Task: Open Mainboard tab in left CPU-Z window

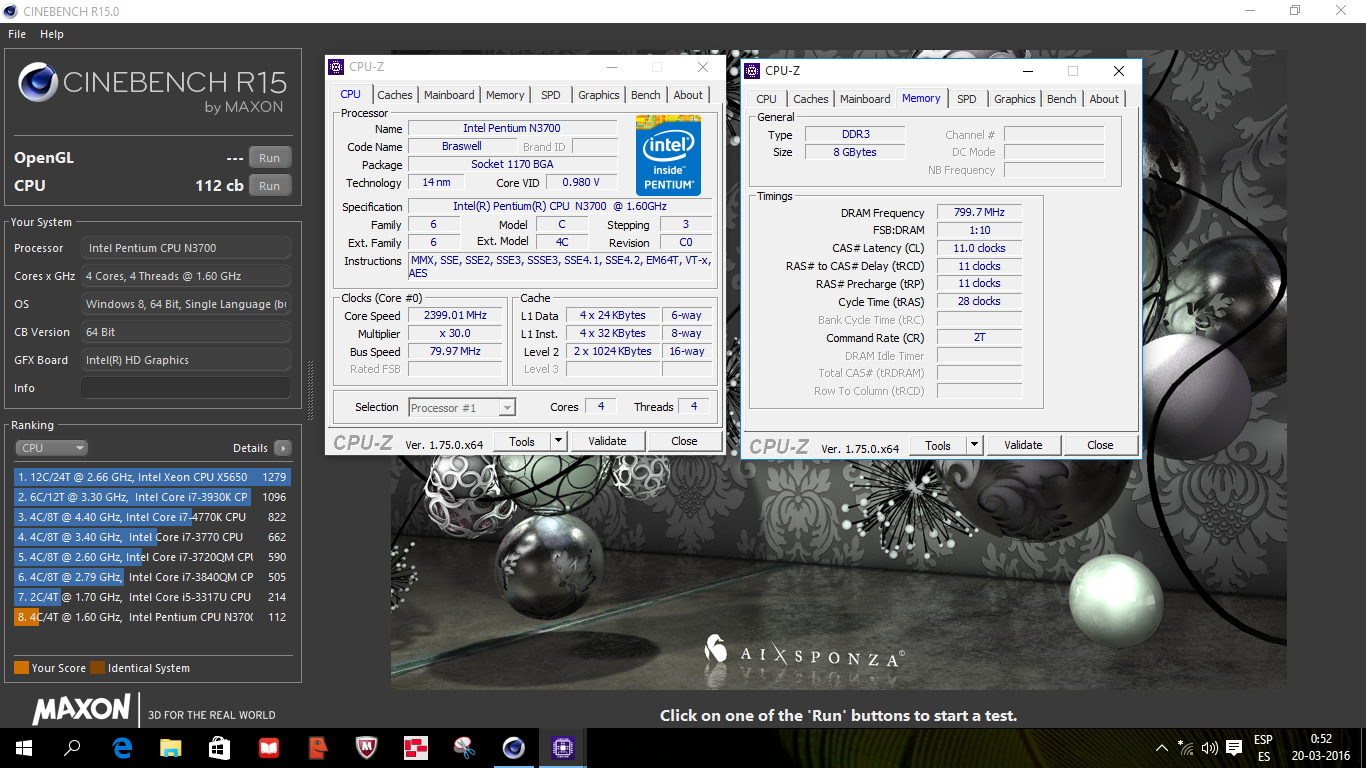Action: pos(449,95)
